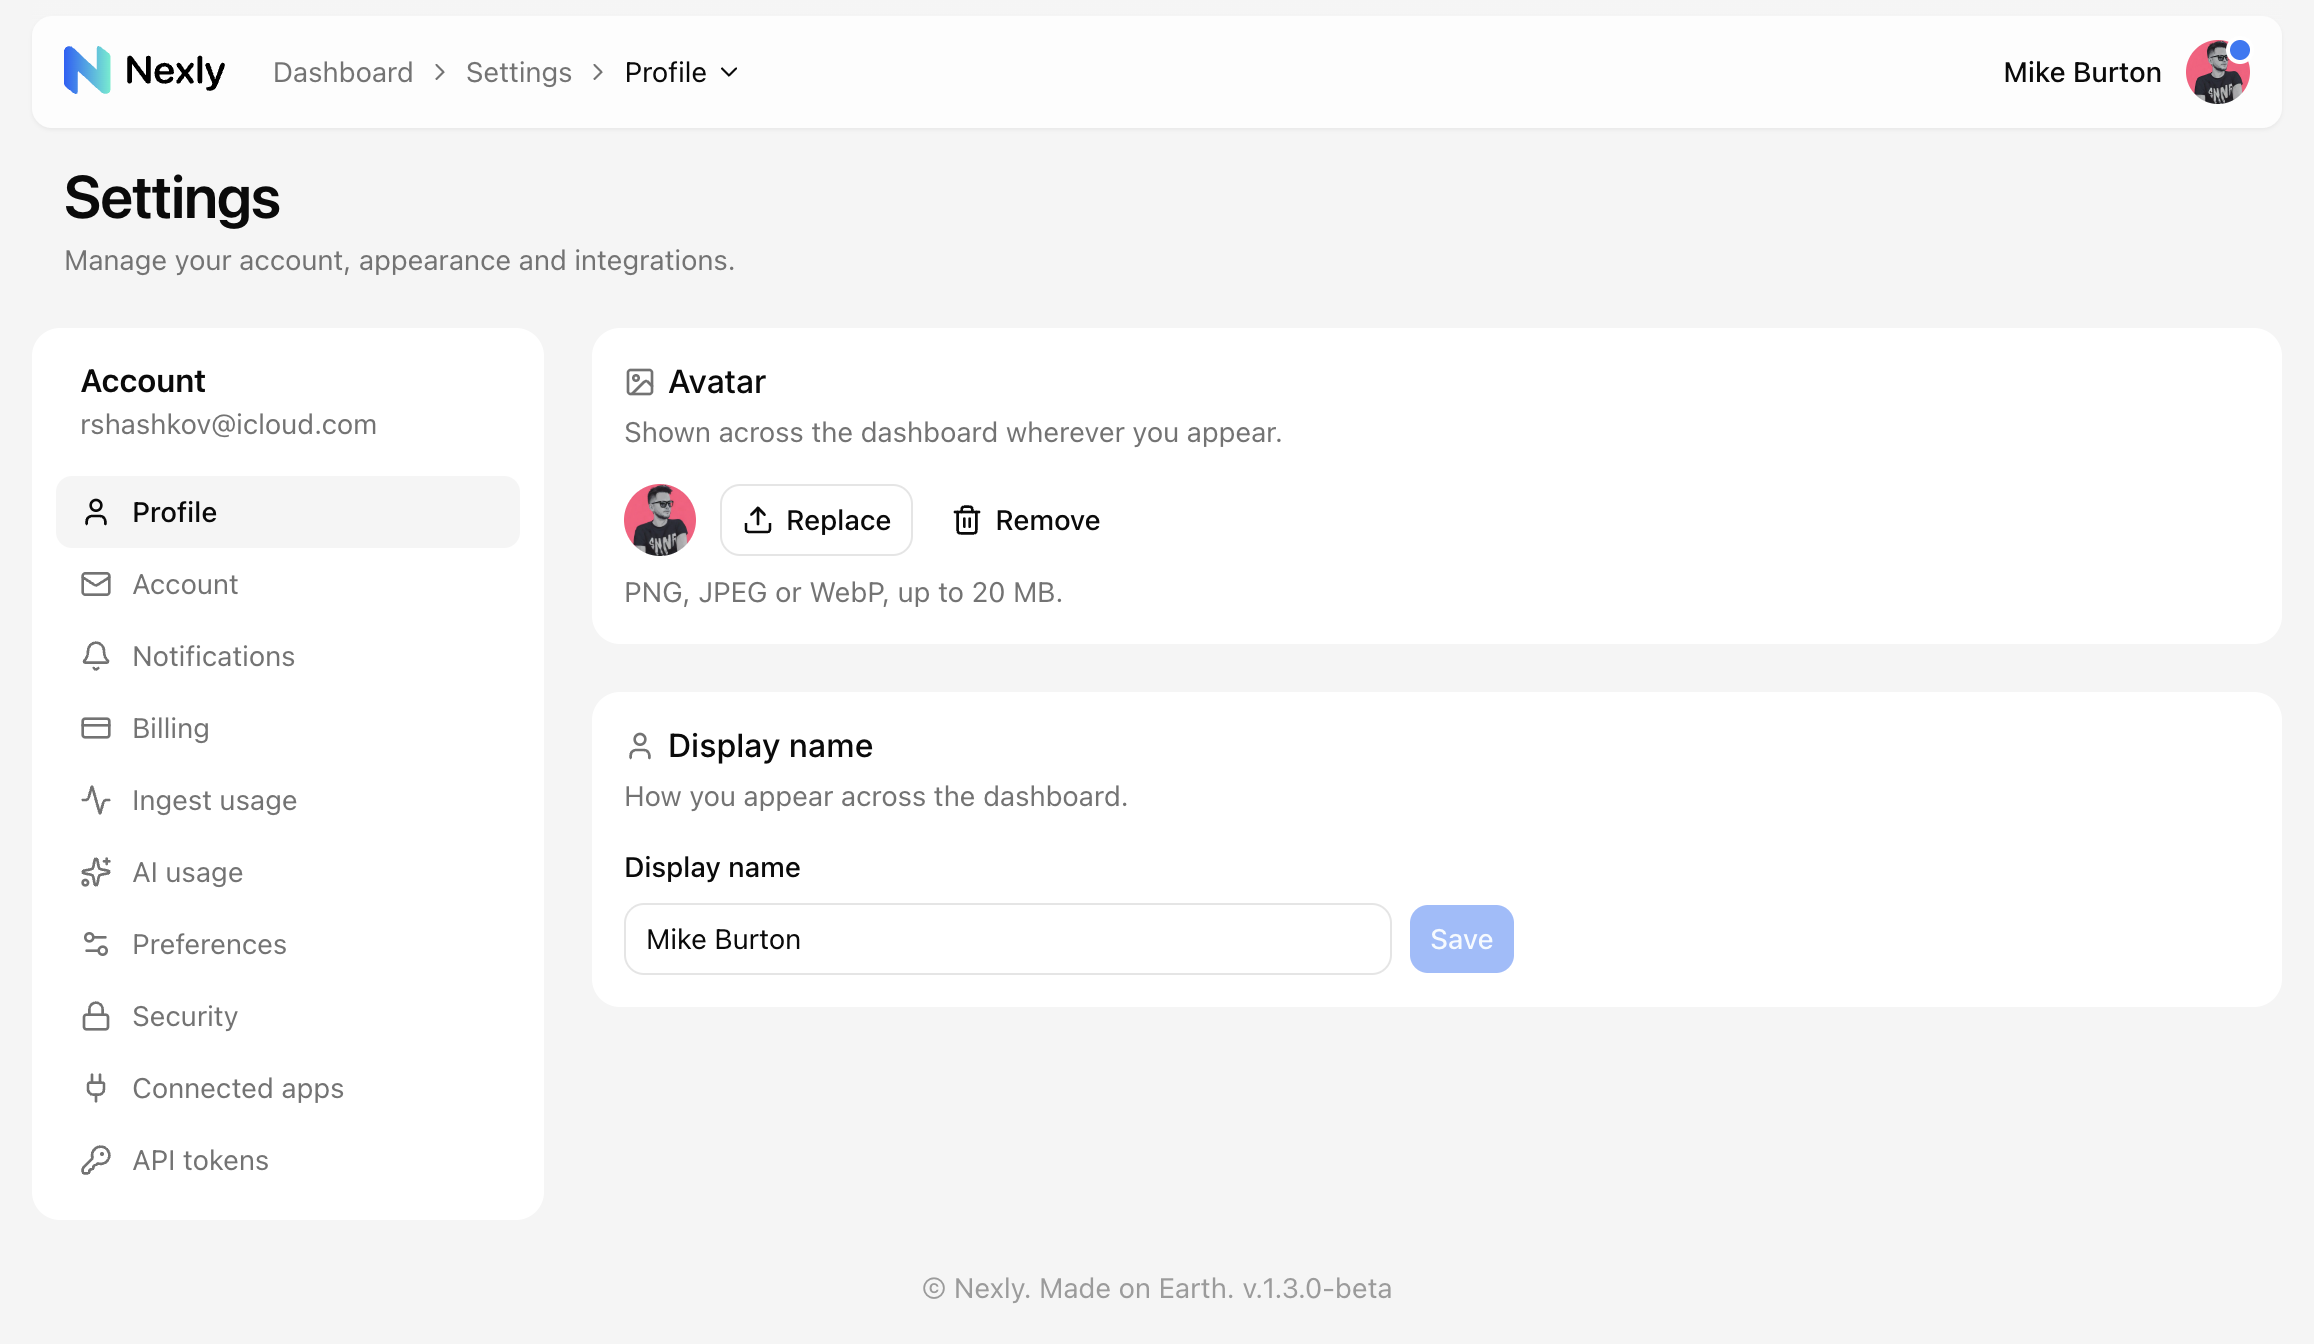Click the Remove avatar button
The width and height of the screenshot is (2314, 1344).
coord(1026,520)
